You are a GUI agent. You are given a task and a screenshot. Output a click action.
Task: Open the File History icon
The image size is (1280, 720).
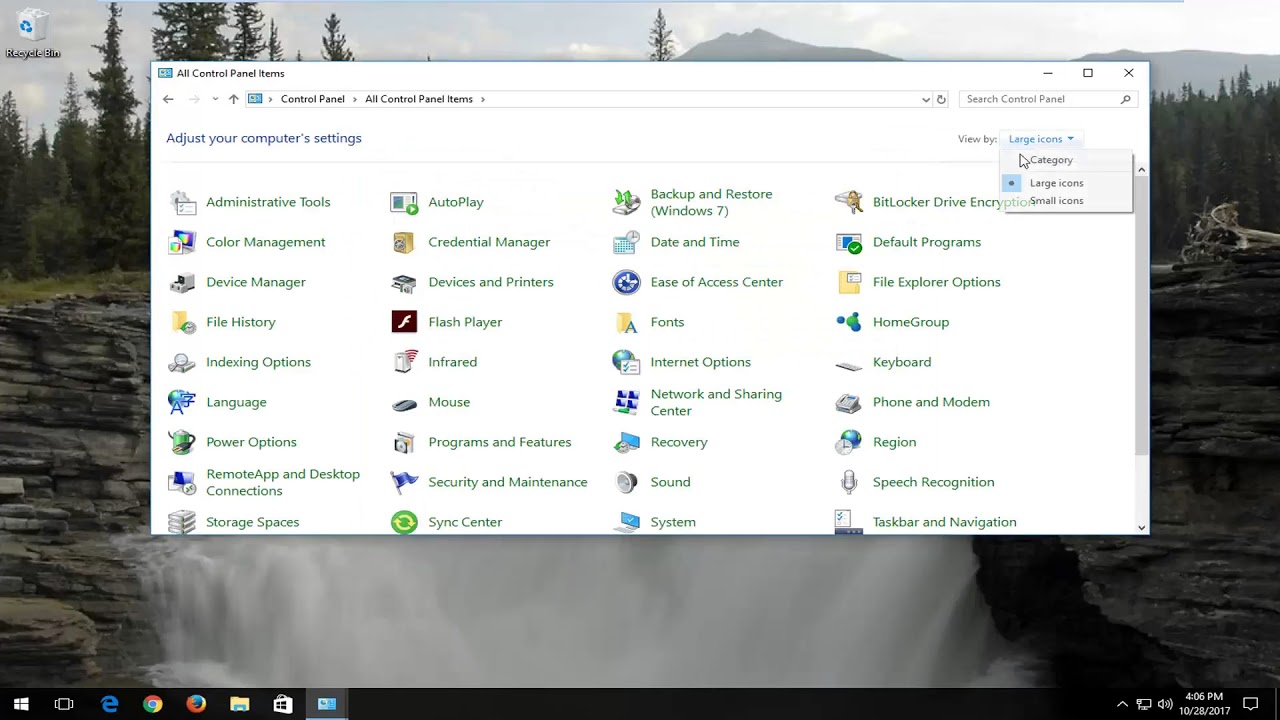pos(183,322)
